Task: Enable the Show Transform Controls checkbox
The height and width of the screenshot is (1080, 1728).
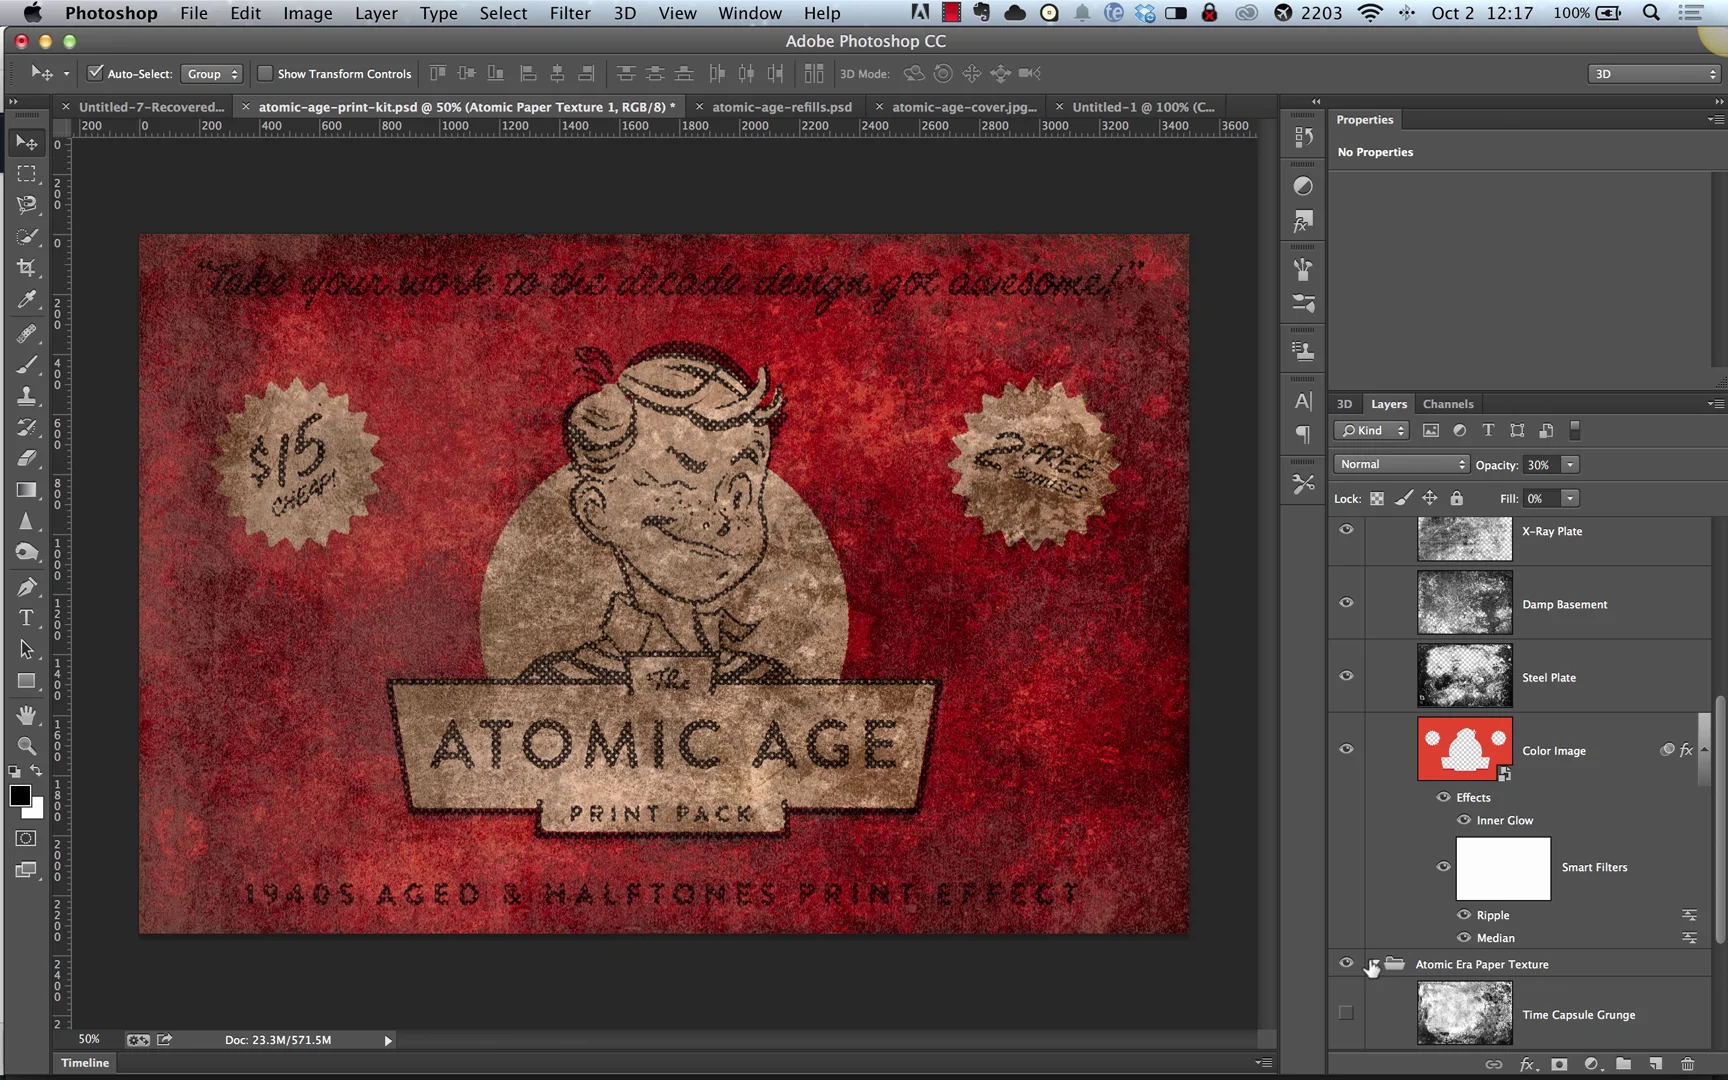Action: 265,73
